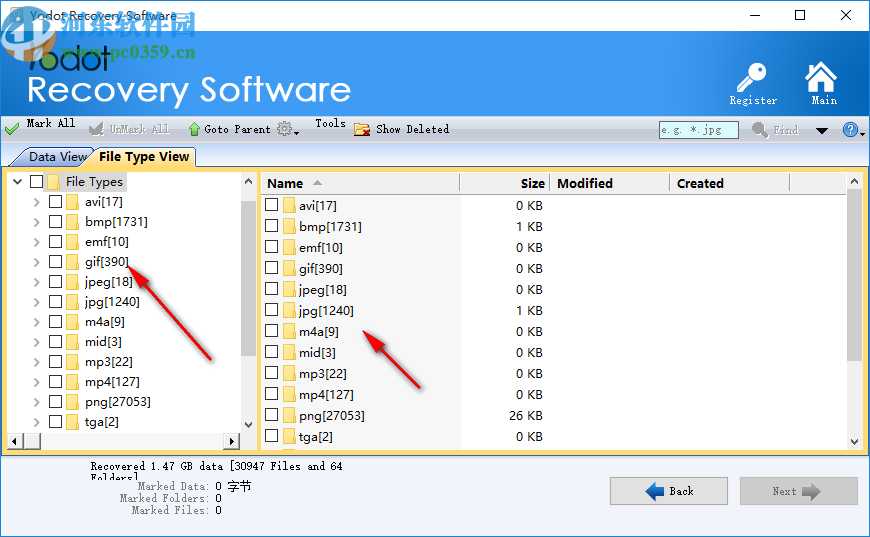Click the Mark All label
The height and width of the screenshot is (537, 870).
click(50, 123)
